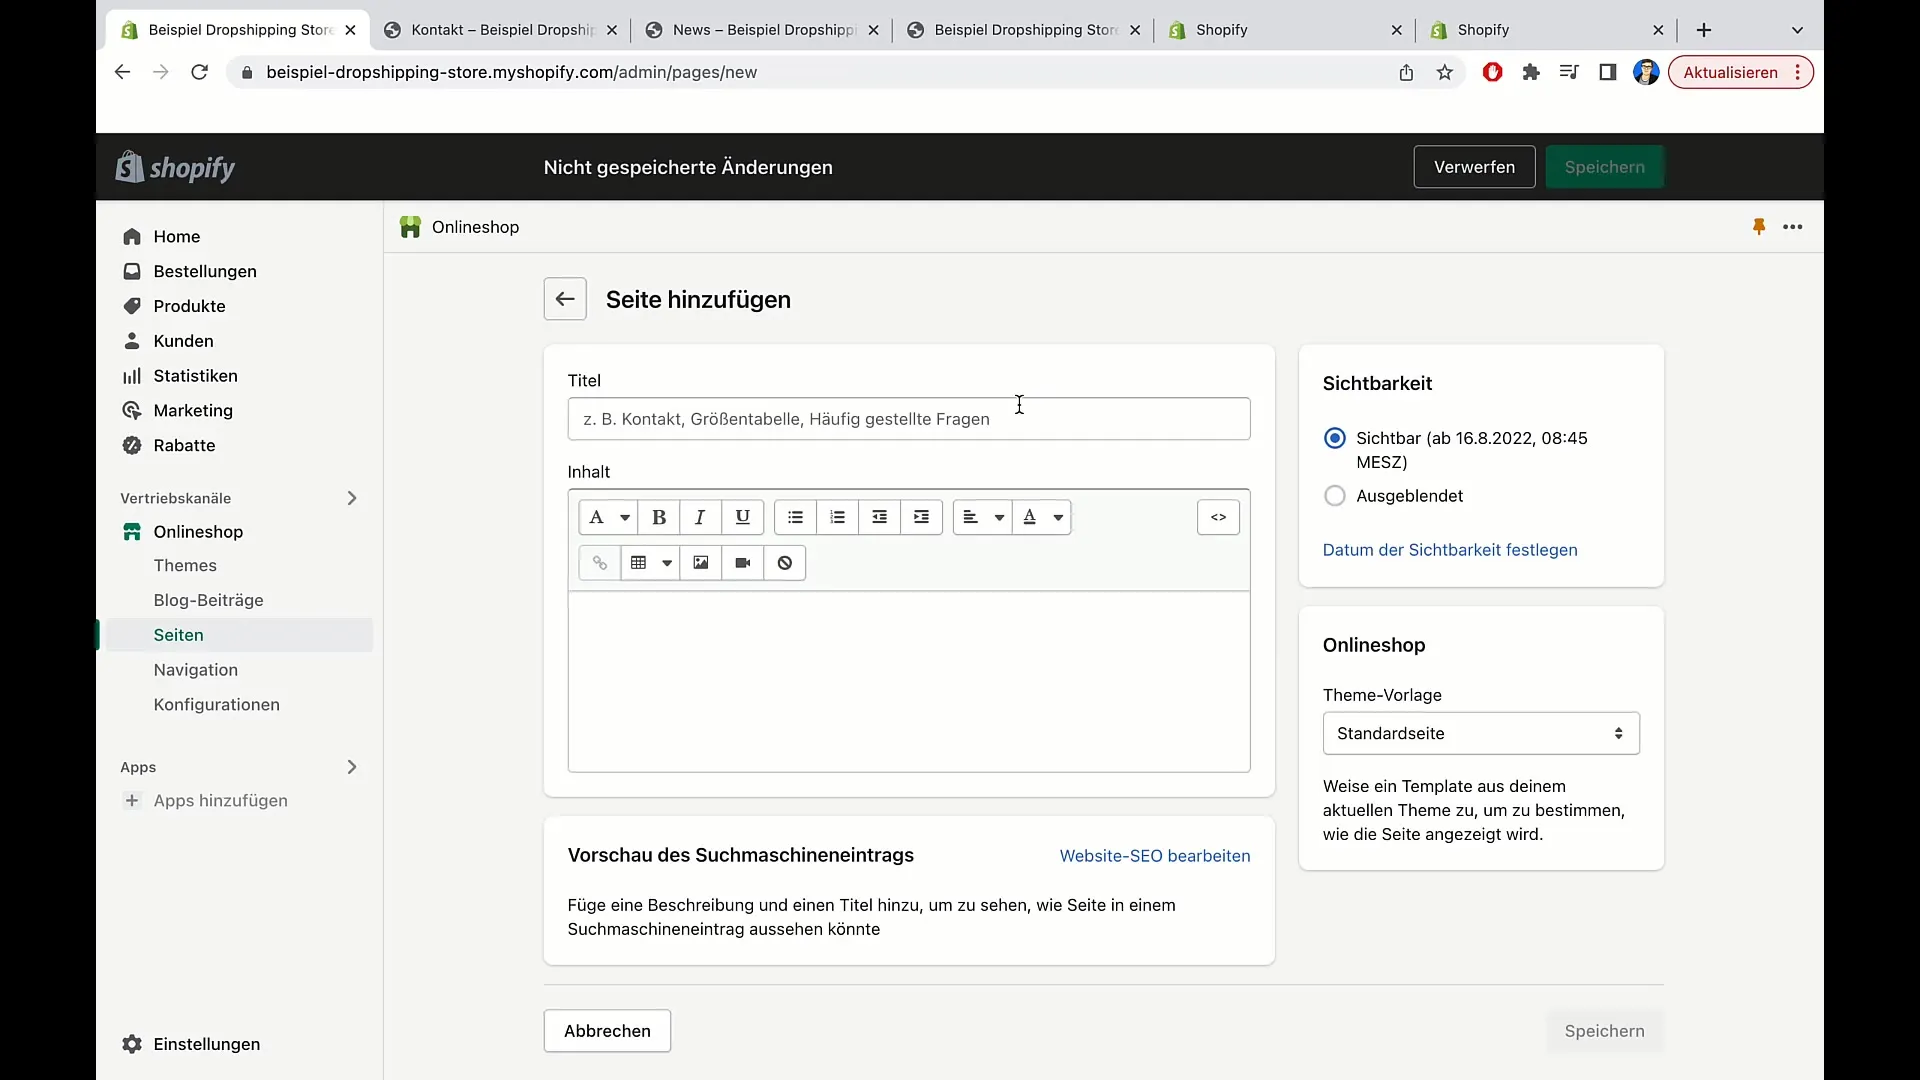Screen dimensions: 1920x1080
Task: Open the three-dot menu beside the pin
Action: (1793, 227)
